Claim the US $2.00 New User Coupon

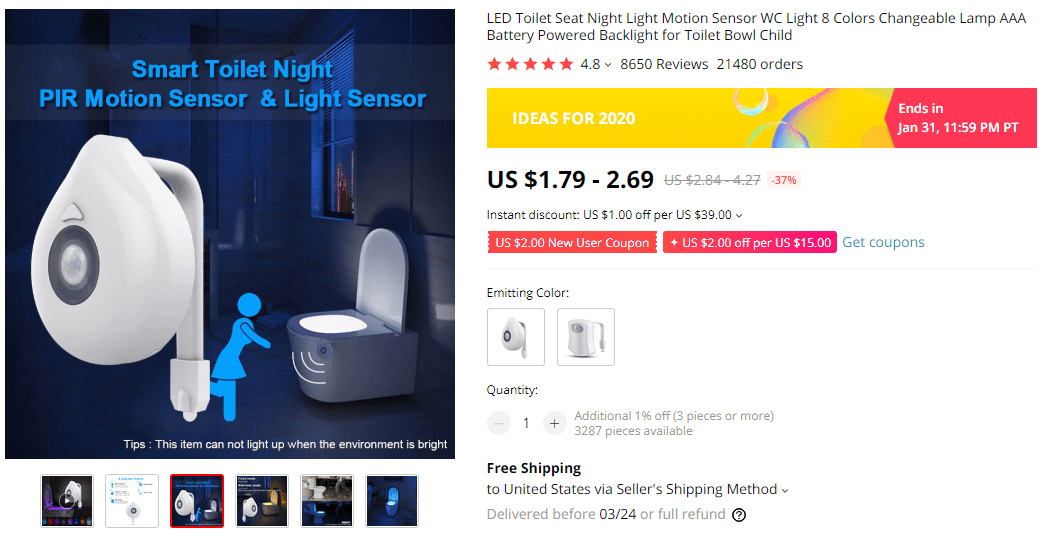(572, 243)
